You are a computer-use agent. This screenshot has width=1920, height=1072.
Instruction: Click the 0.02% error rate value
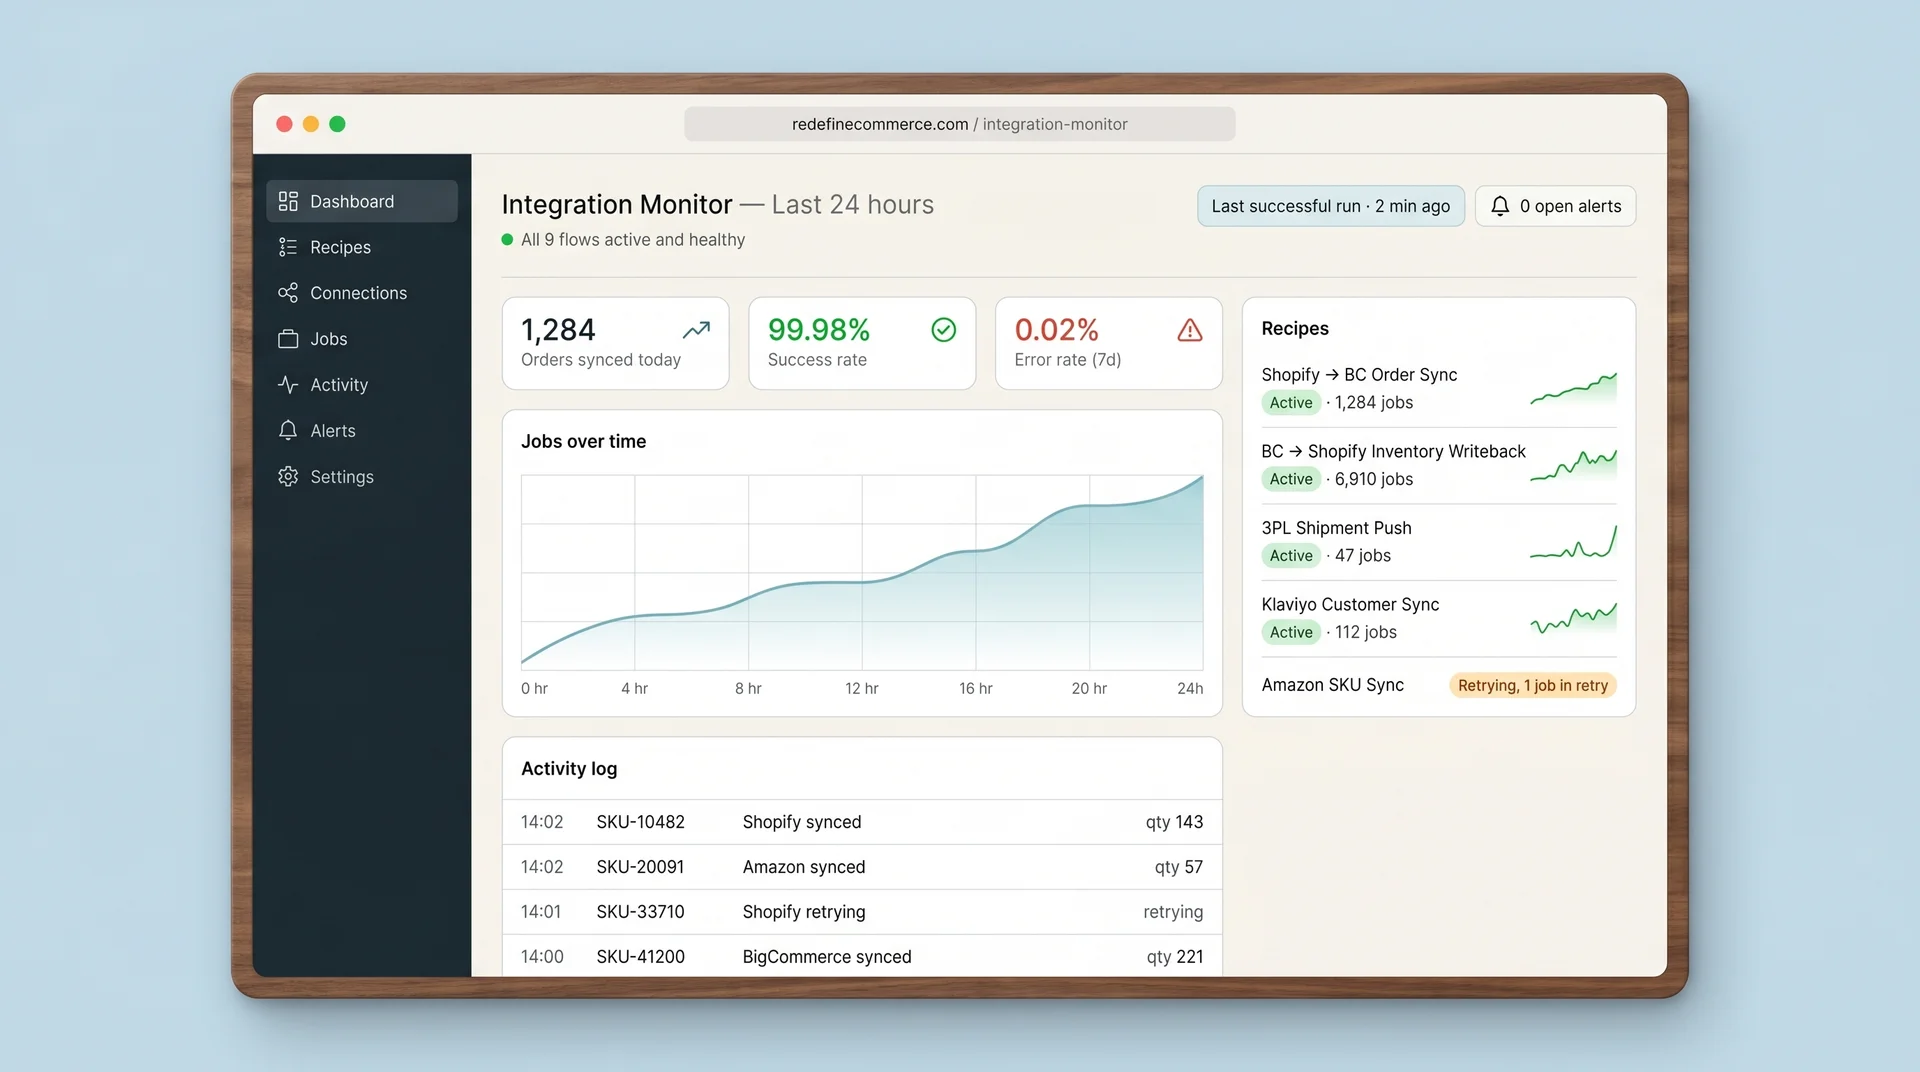pos(1056,330)
